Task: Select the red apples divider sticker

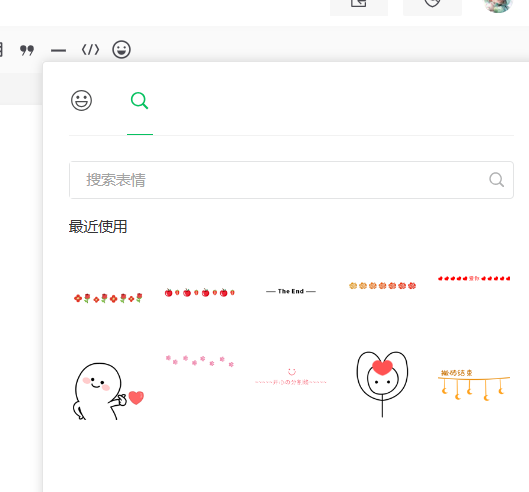Action: click(199, 293)
